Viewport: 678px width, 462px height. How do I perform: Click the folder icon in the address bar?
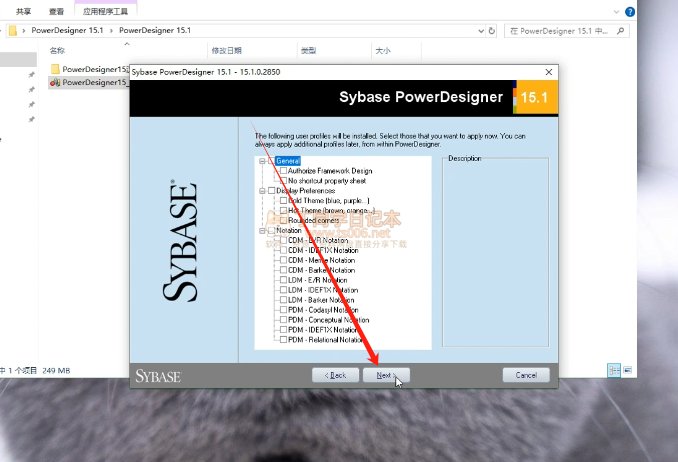tap(12, 30)
